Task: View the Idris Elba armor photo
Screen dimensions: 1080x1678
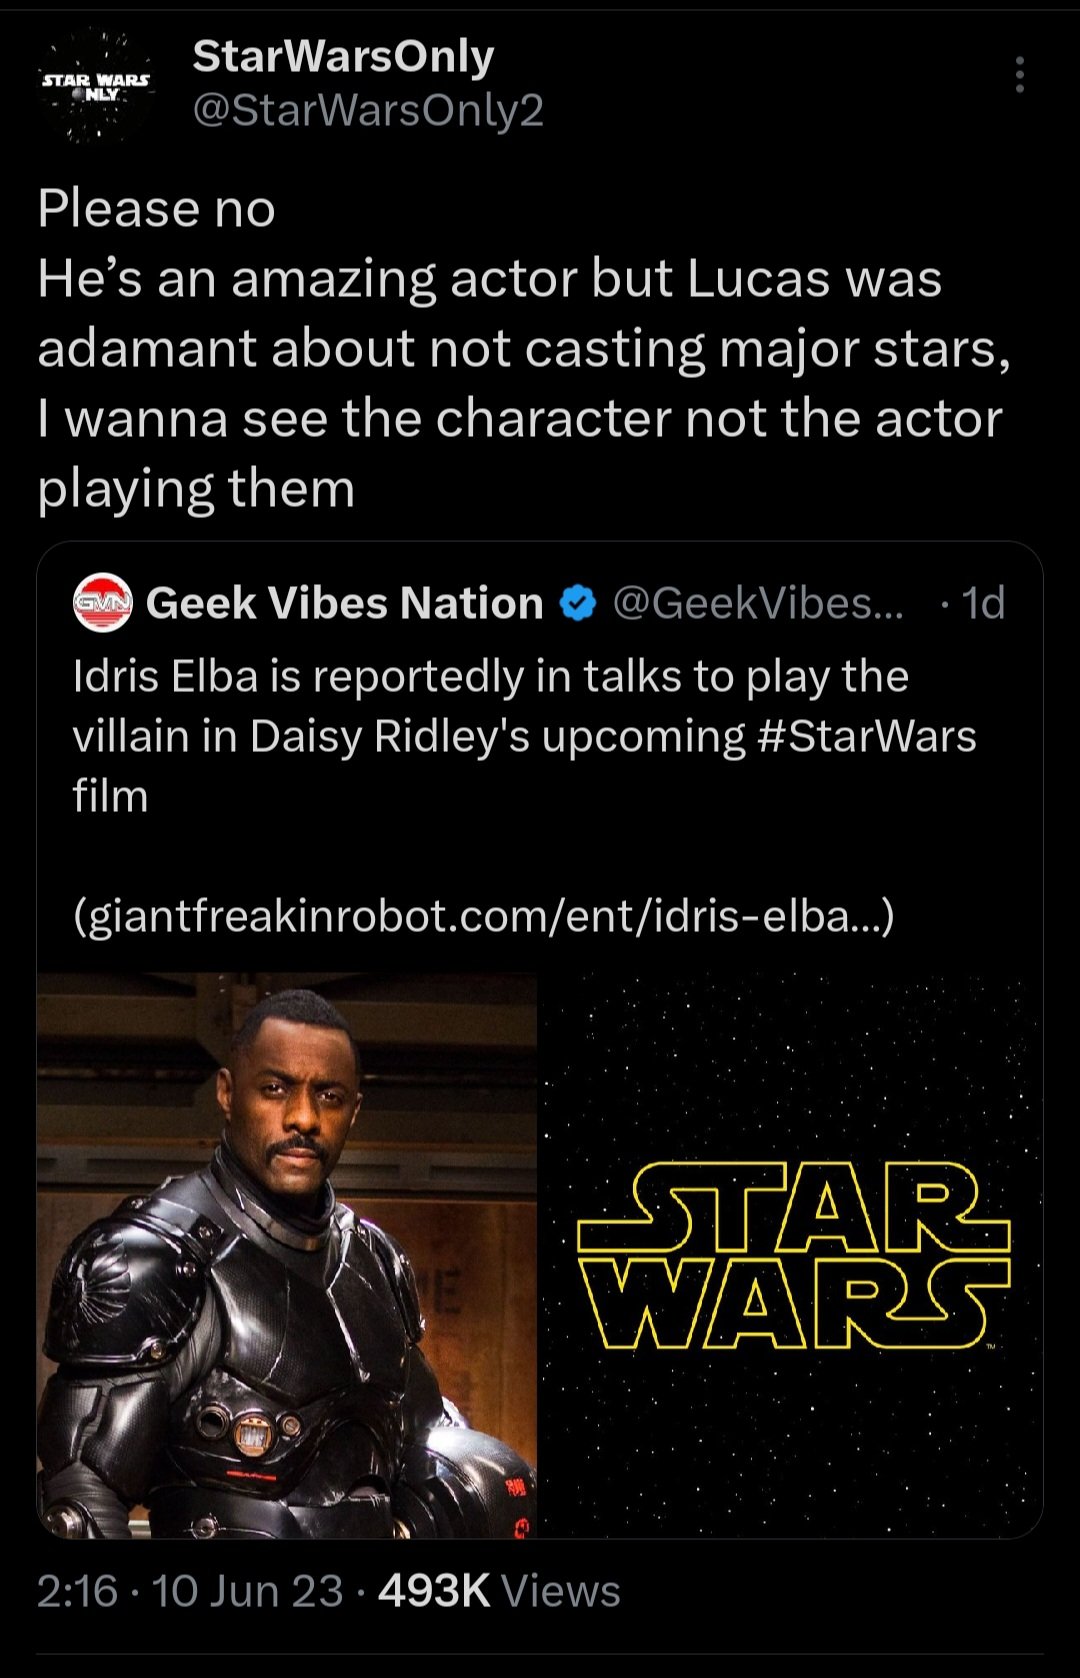Action: coord(287,1255)
